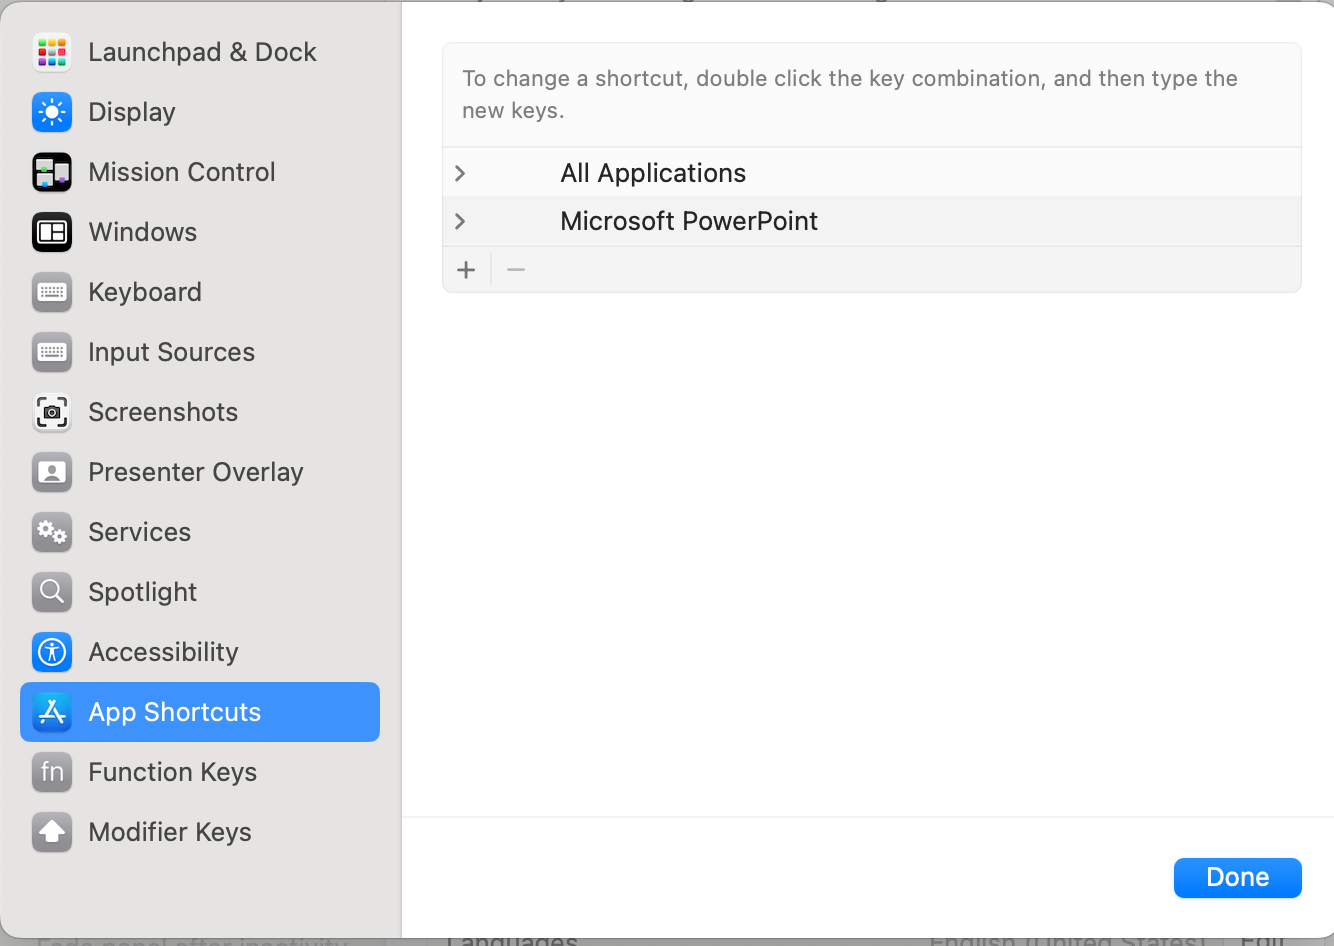The height and width of the screenshot is (946, 1334).
Task: Click the Services gears icon
Action: tap(52, 532)
